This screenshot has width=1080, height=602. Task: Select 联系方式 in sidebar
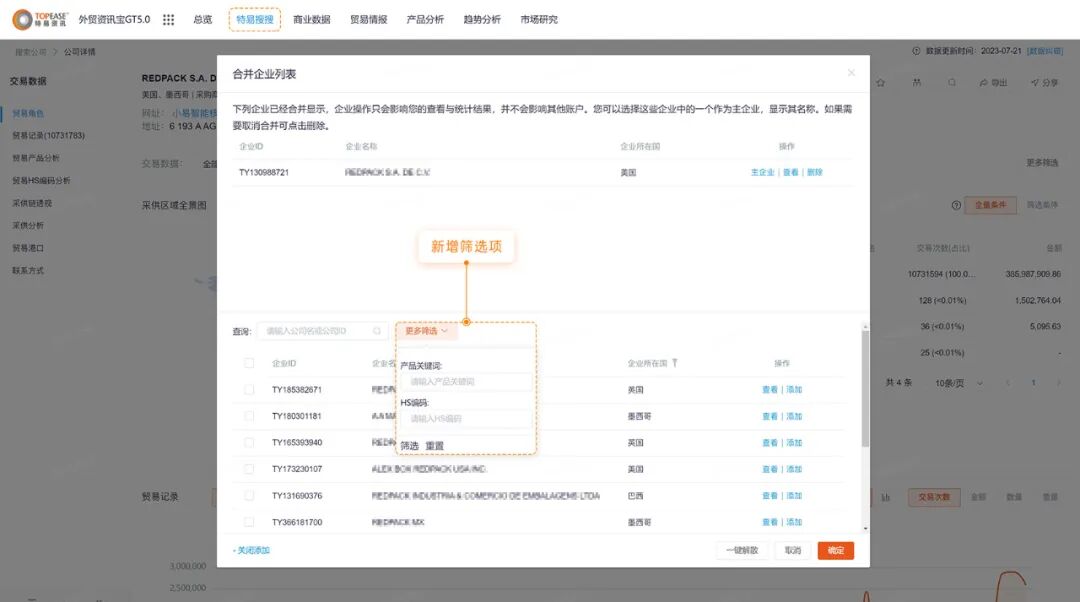(x=28, y=271)
